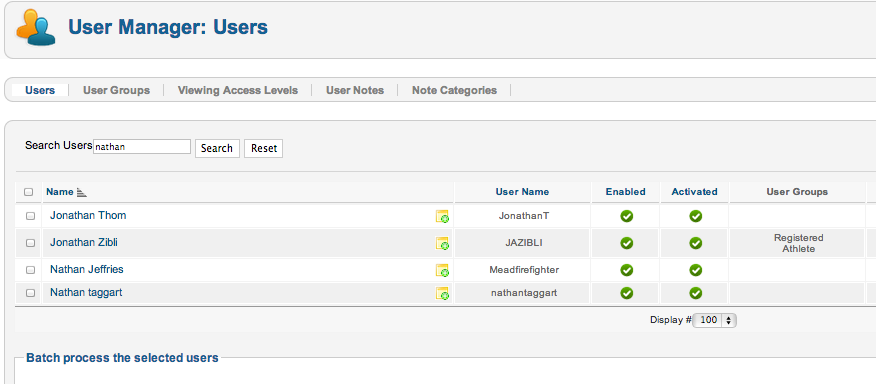
Task: Click Activated checkmark for Jonathan Thom
Action: pyautogui.click(x=695, y=216)
